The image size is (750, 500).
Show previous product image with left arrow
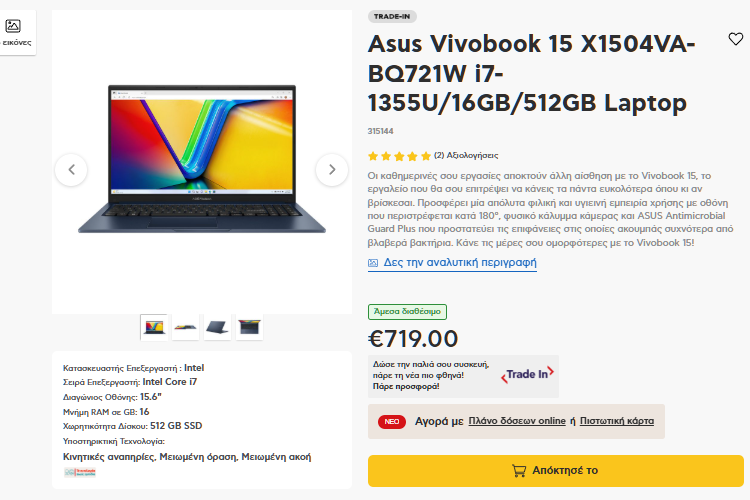click(71, 169)
